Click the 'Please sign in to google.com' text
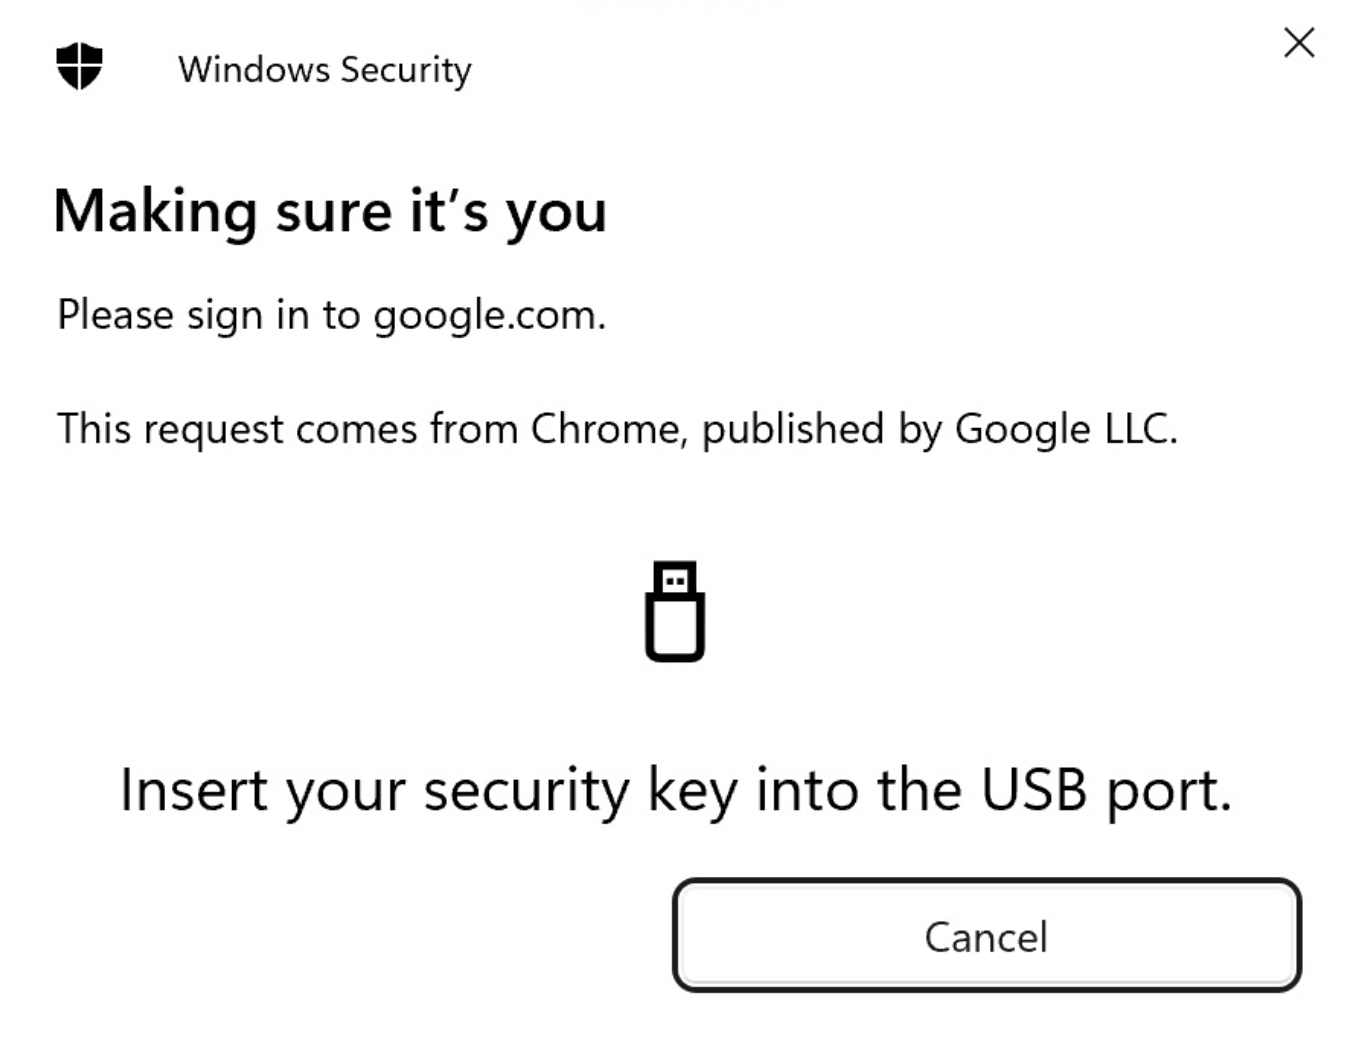 pos(331,315)
